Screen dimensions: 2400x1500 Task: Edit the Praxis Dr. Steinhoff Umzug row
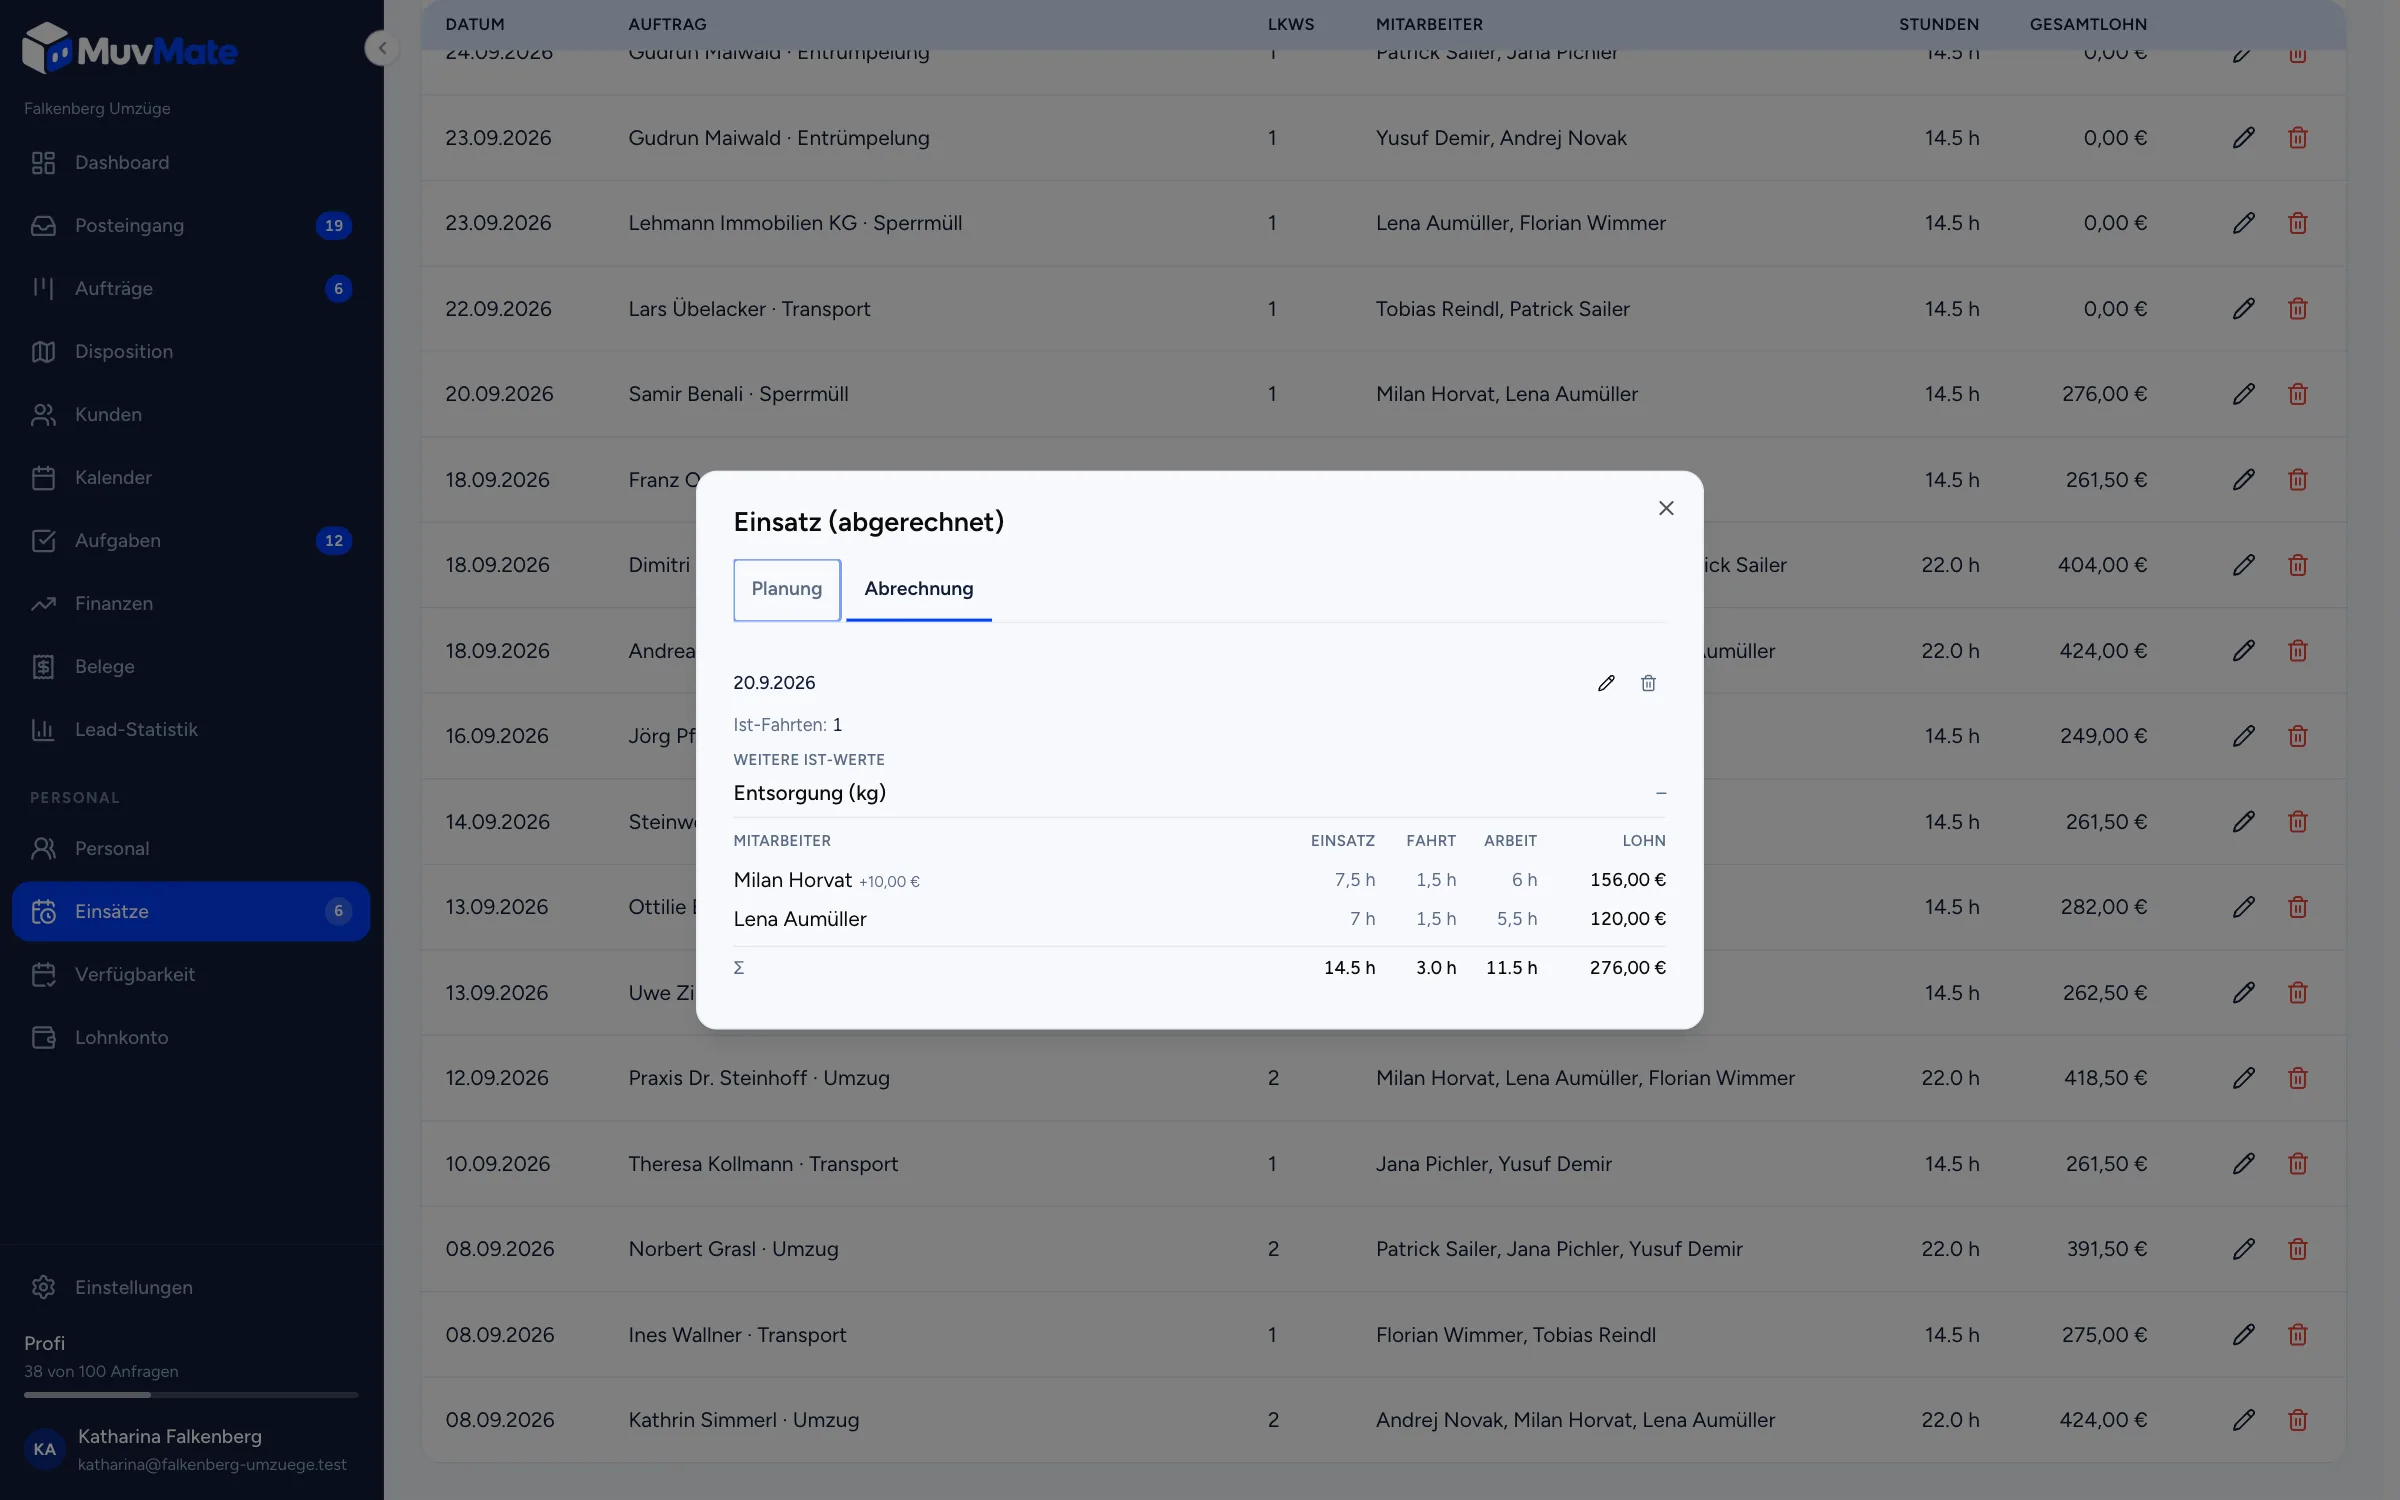2243,1078
